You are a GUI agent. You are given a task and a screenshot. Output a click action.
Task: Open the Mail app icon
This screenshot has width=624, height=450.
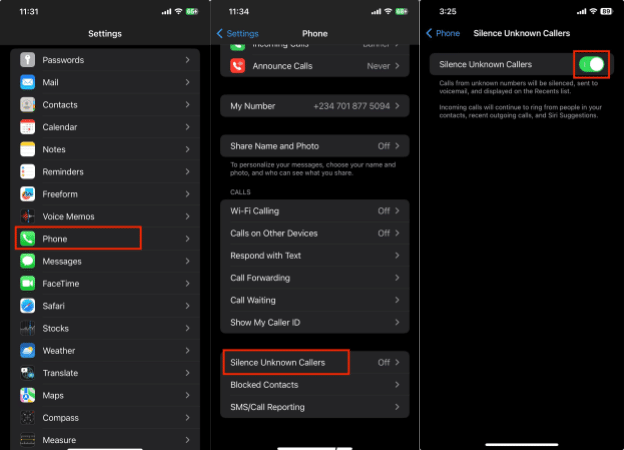pos(27,82)
